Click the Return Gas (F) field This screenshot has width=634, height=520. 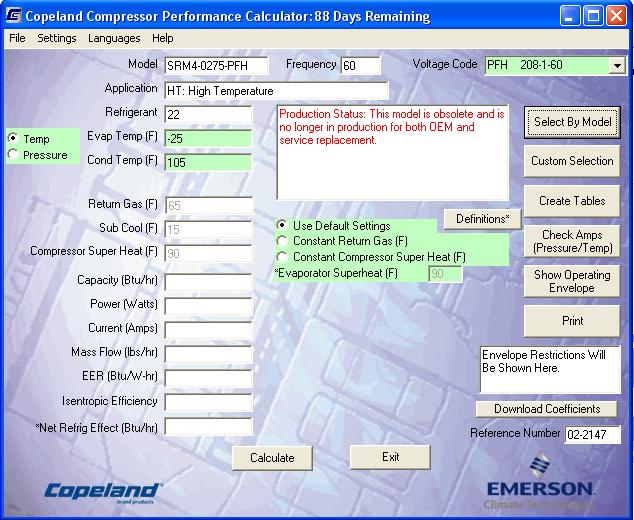pos(209,206)
